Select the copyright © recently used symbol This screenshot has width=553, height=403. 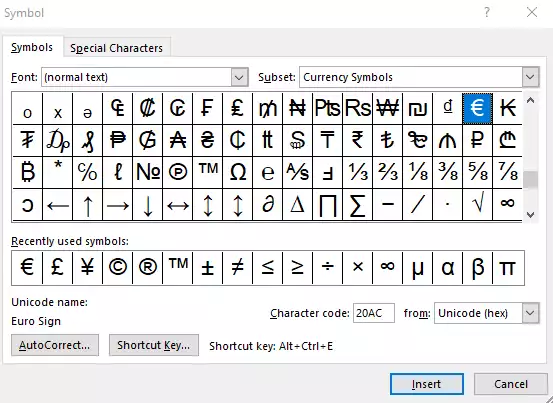point(117,268)
